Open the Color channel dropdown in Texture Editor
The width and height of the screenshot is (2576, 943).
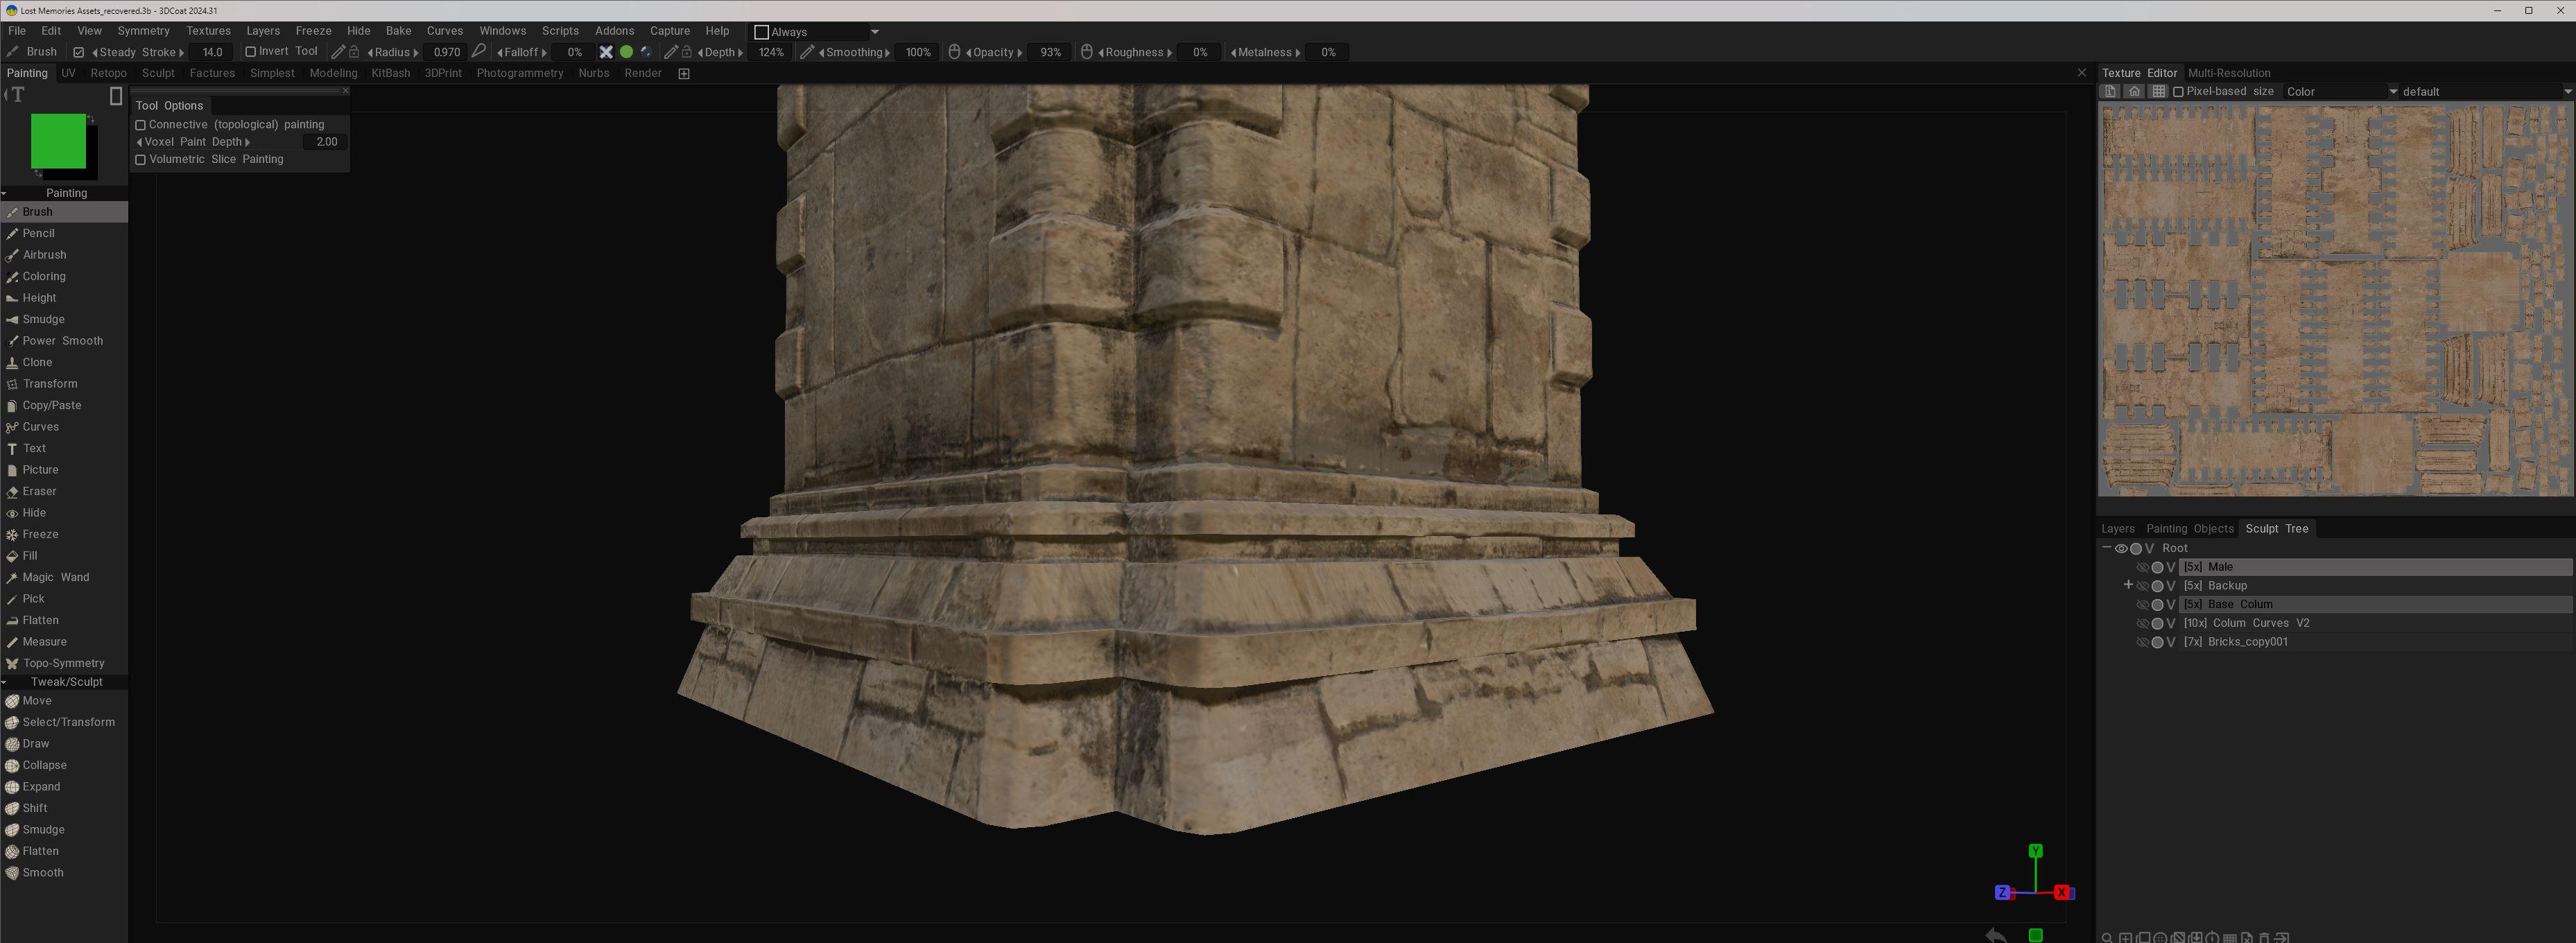[x=2341, y=91]
